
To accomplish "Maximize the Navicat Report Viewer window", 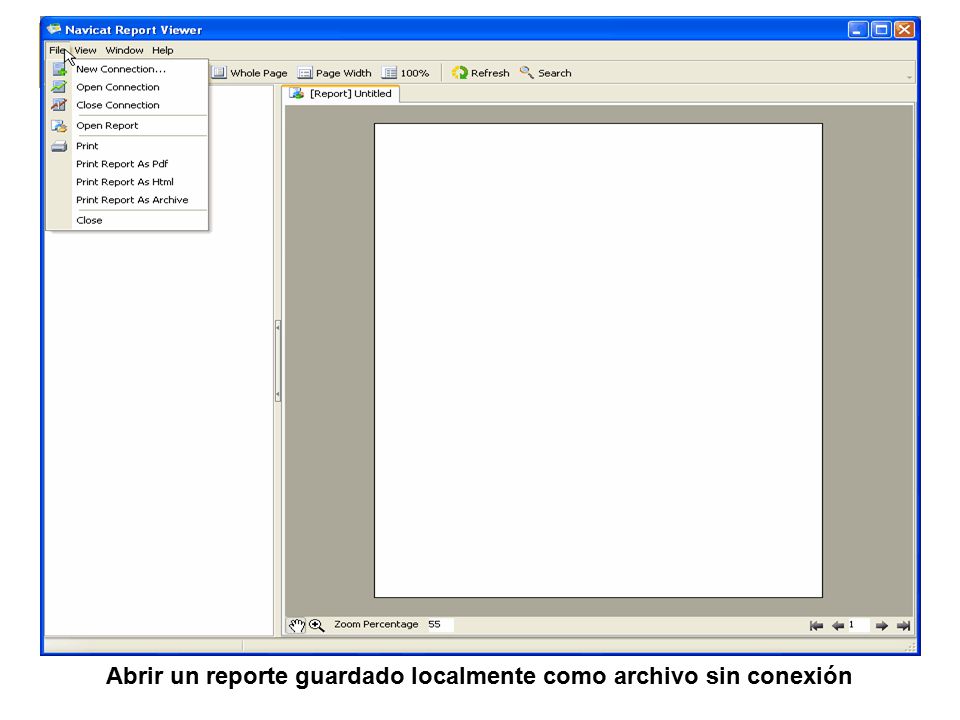I will [881, 29].
